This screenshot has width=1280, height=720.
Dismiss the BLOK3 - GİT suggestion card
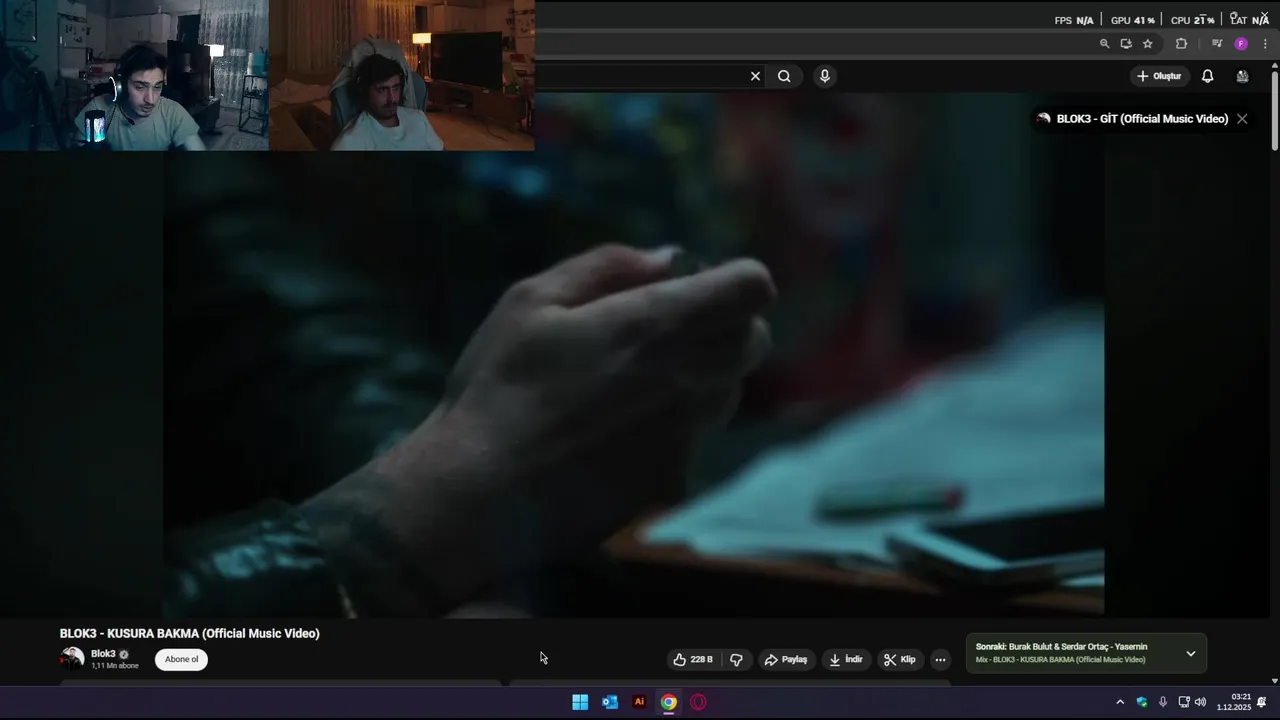(x=1242, y=119)
